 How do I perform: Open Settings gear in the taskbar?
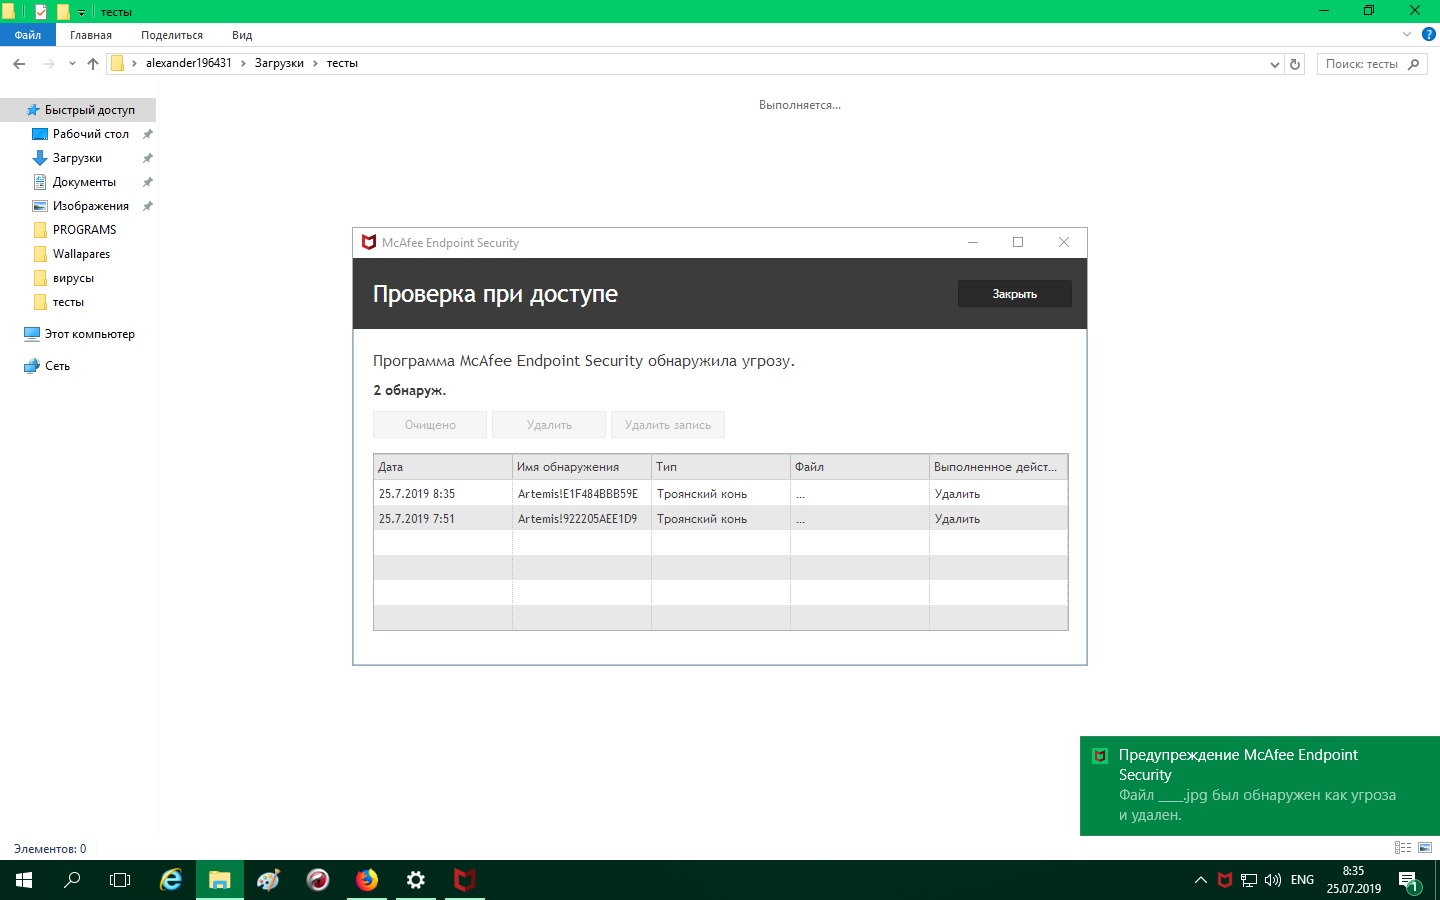point(416,880)
